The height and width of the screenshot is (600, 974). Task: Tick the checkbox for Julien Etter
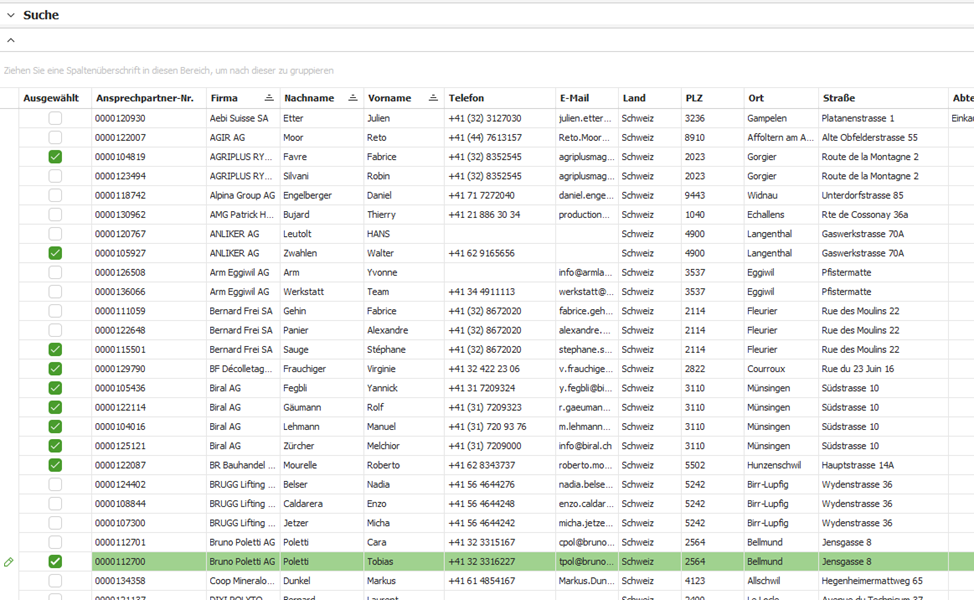(x=55, y=118)
